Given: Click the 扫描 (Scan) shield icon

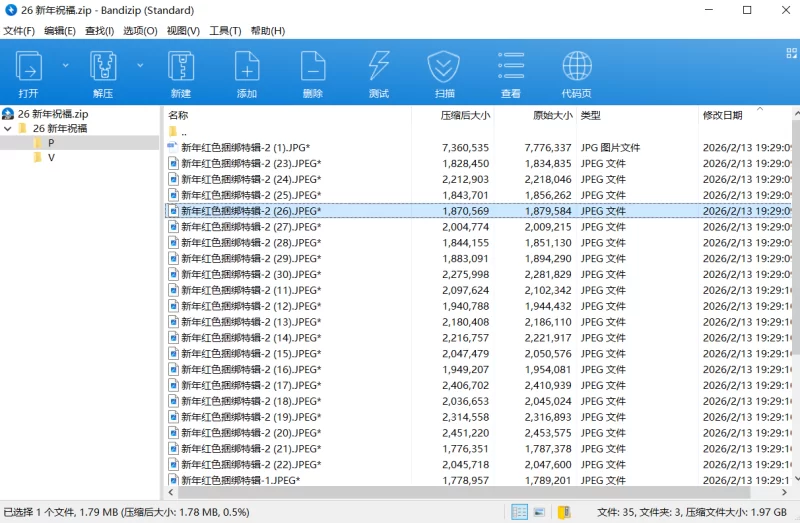Looking at the screenshot, I should (444, 70).
